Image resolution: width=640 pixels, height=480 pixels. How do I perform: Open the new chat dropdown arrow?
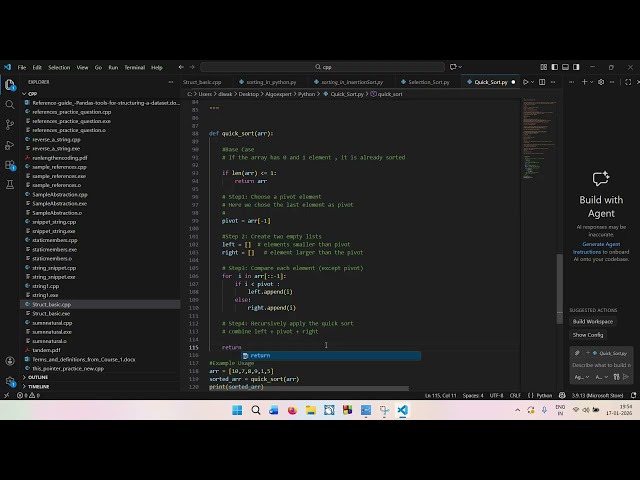(591, 82)
